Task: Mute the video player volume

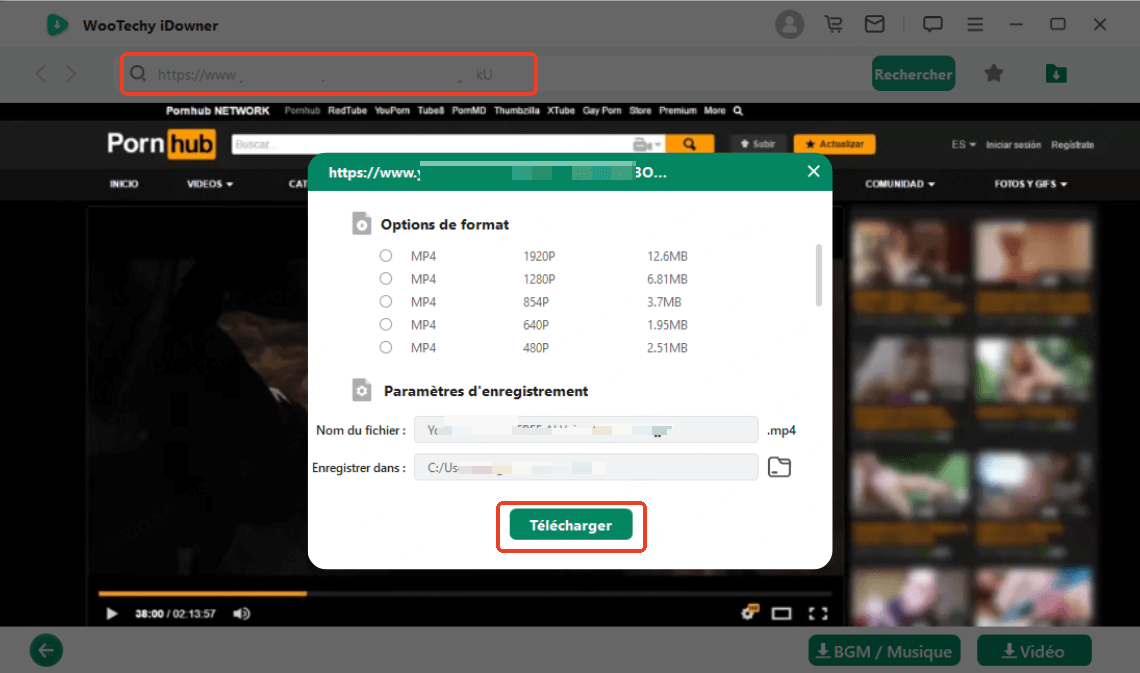Action: tap(241, 613)
